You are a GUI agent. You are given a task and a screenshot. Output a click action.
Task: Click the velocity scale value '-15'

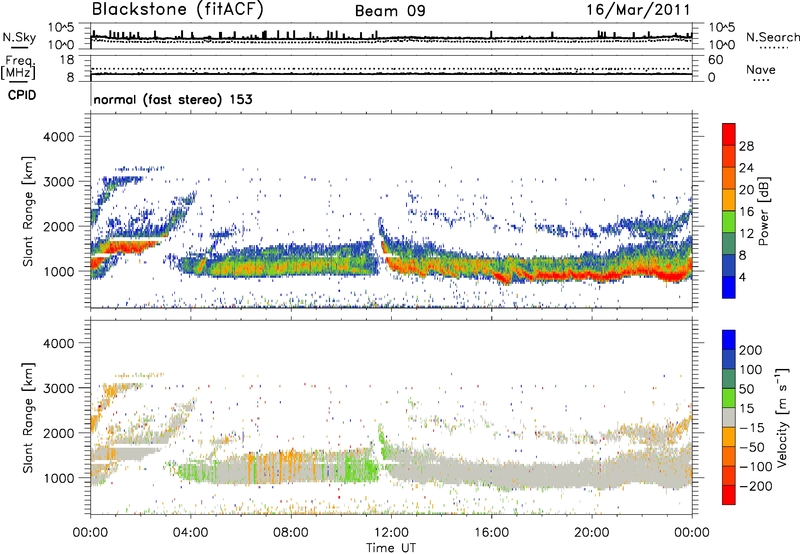coord(752,428)
